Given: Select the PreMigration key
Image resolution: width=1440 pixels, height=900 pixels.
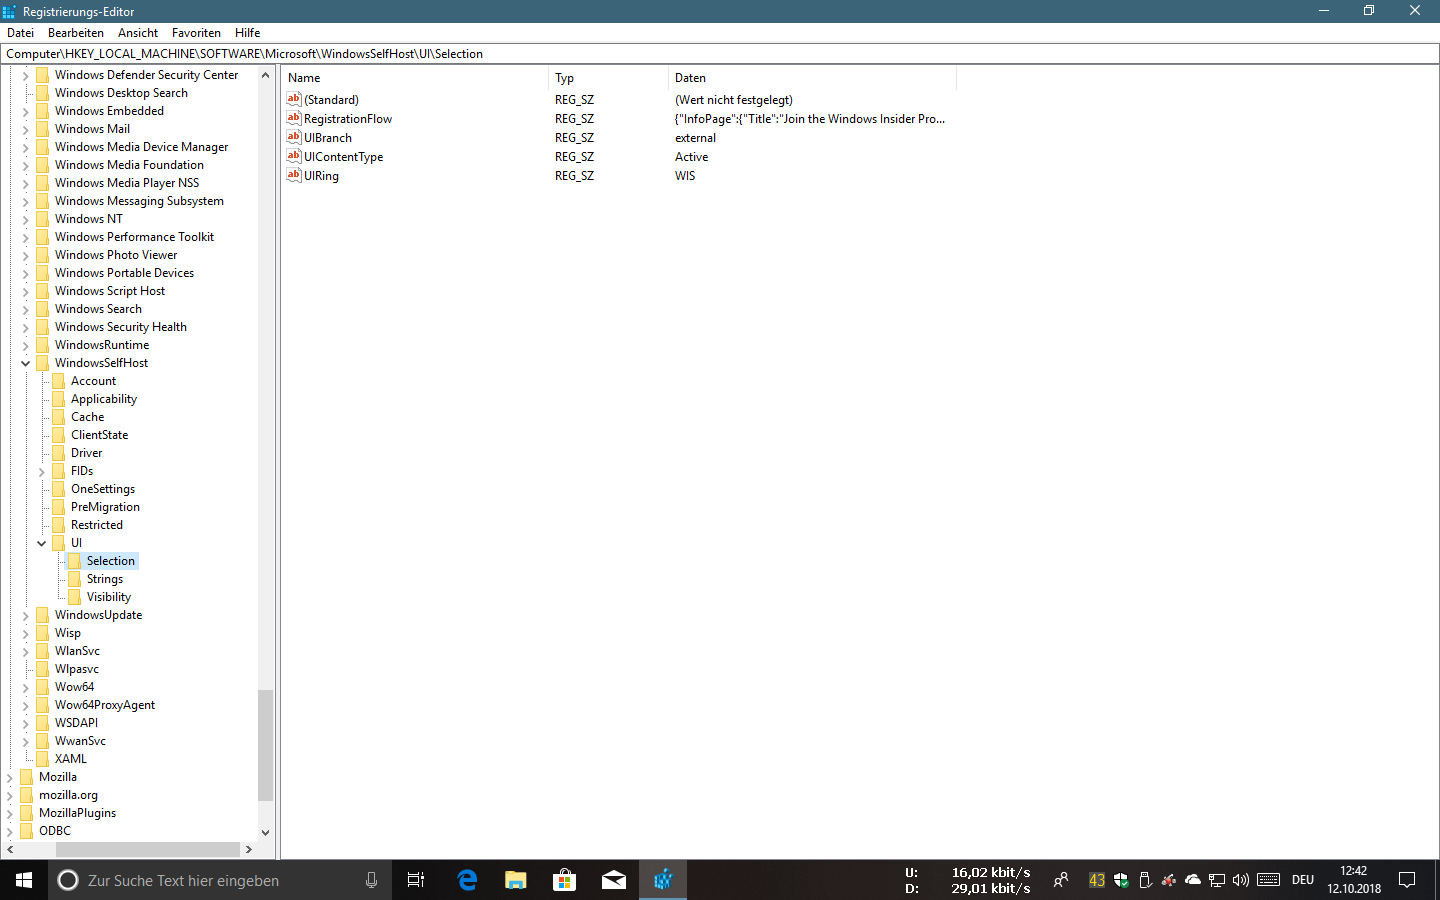Looking at the screenshot, I should [105, 507].
